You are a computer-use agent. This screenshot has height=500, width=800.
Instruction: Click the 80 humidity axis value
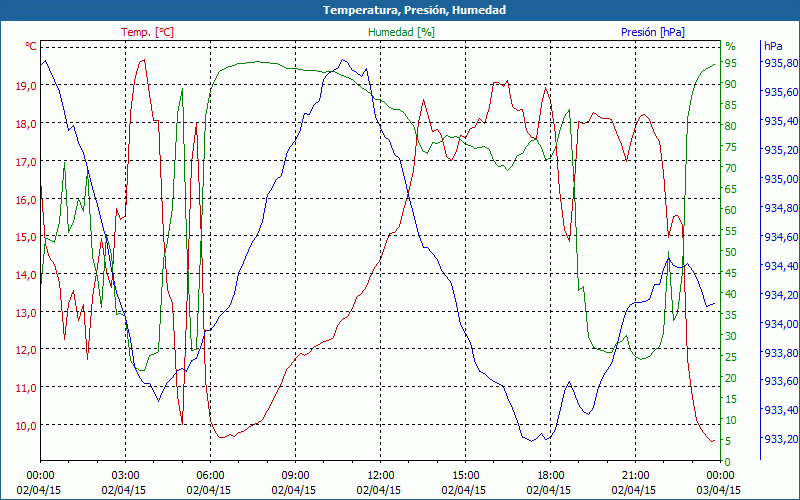731,126
